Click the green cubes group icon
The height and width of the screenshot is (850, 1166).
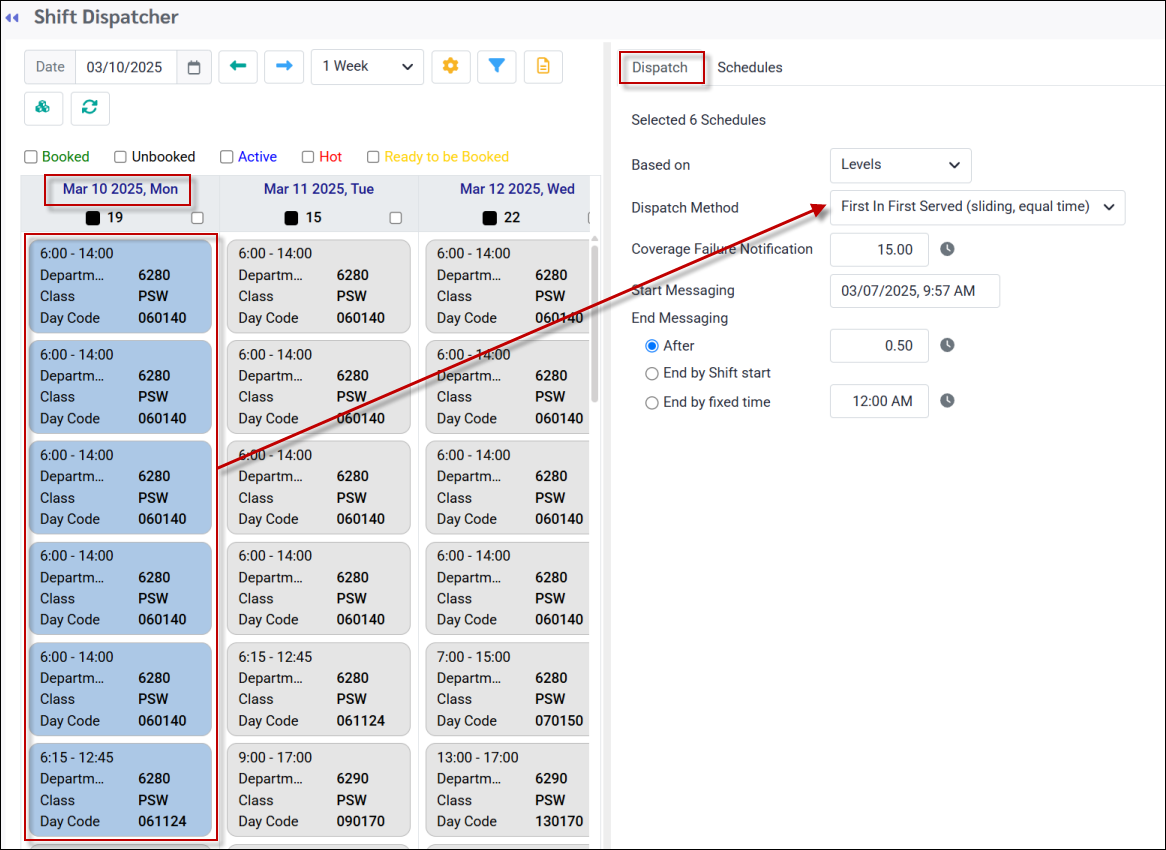tap(43, 108)
